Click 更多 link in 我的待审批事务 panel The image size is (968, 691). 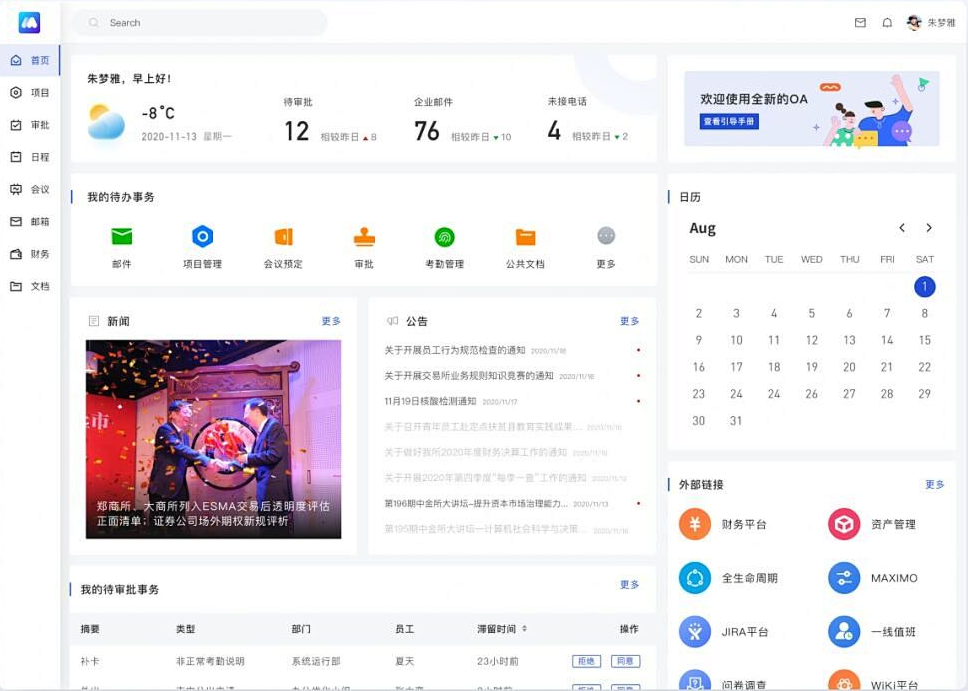tap(629, 584)
